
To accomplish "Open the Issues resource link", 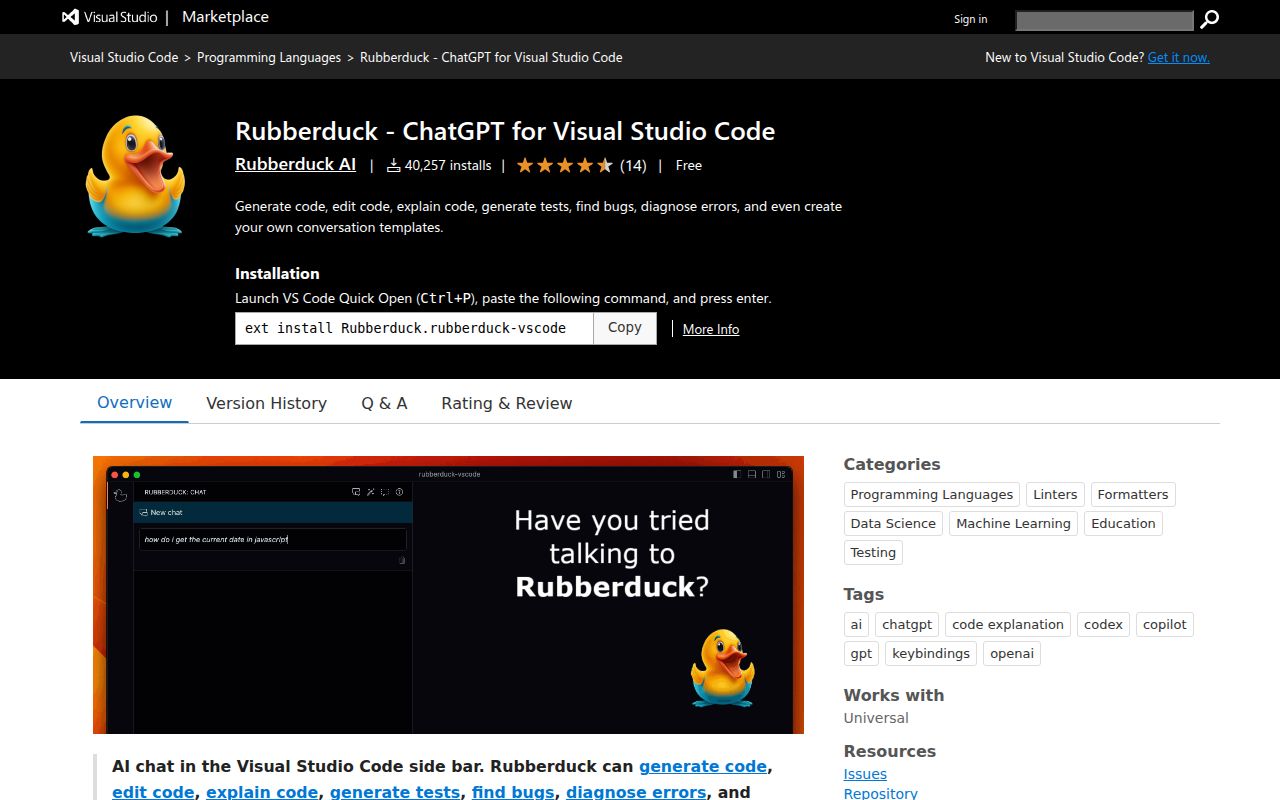I will 865,774.
